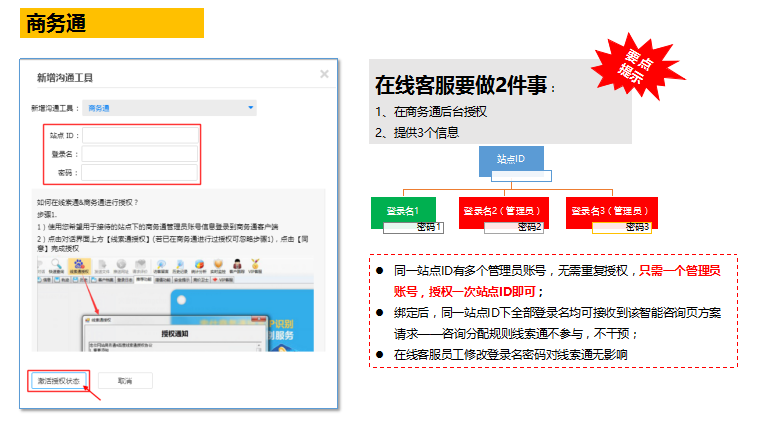
Task: Click the 授权通知 heading
Action: [175, 334]
